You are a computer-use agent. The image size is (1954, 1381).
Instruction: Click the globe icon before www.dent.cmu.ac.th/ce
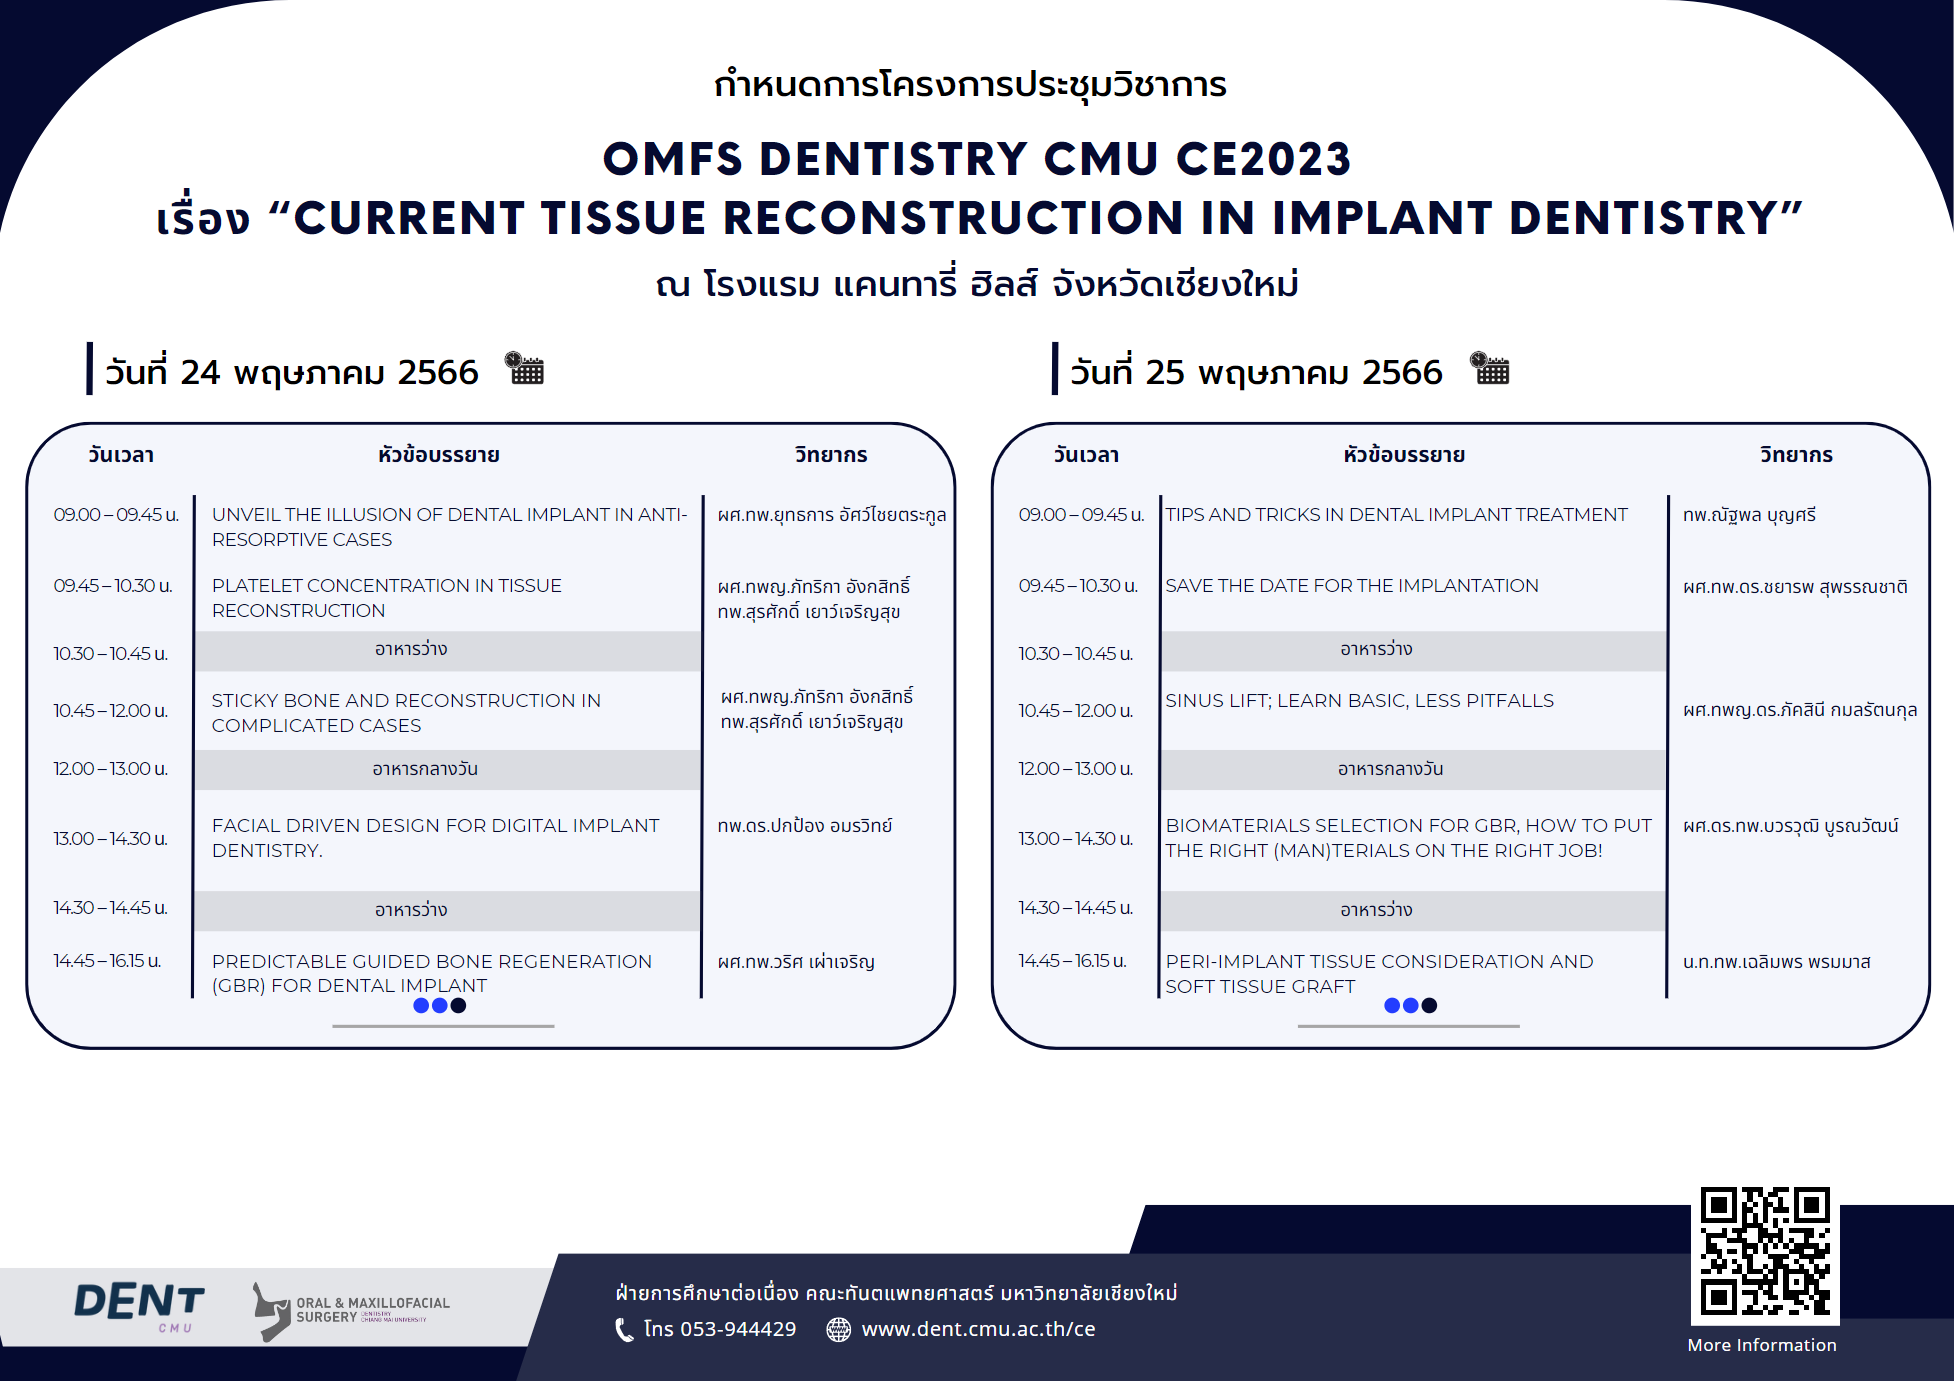click(x=838, y=1329)
